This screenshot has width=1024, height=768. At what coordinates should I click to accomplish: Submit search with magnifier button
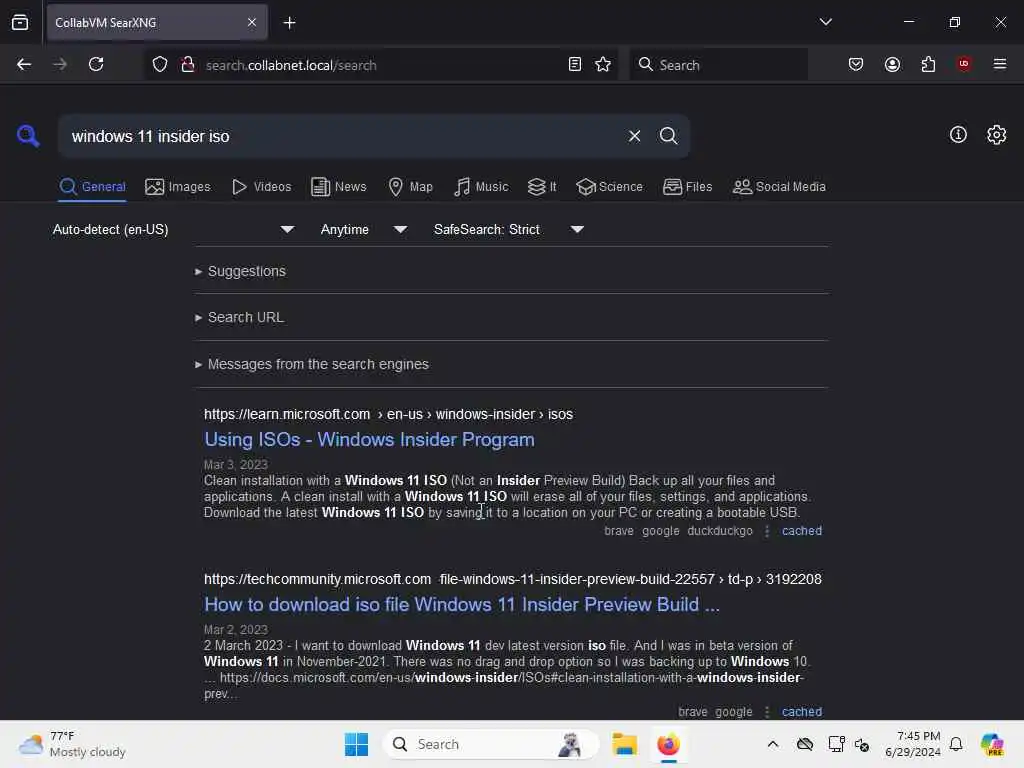coord(668,136)
